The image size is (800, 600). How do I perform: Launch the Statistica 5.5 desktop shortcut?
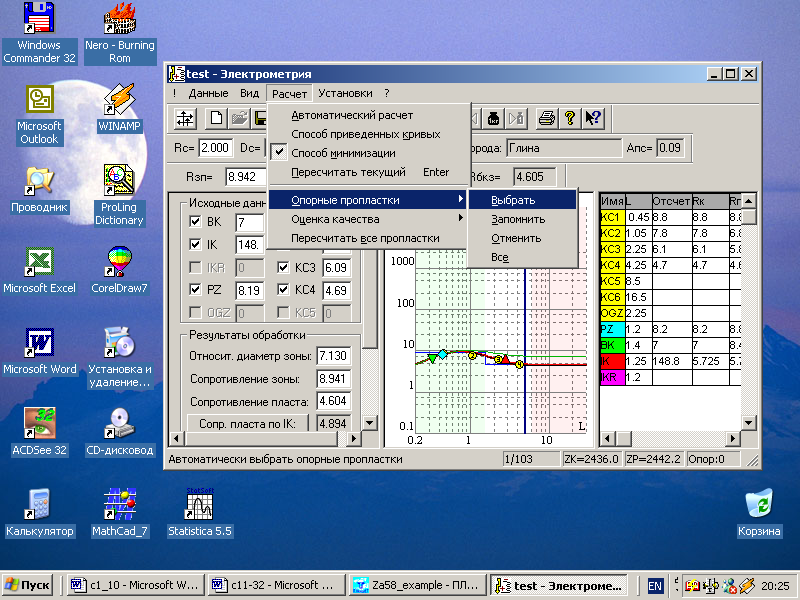pyautogui.click(x=199, y=513)
